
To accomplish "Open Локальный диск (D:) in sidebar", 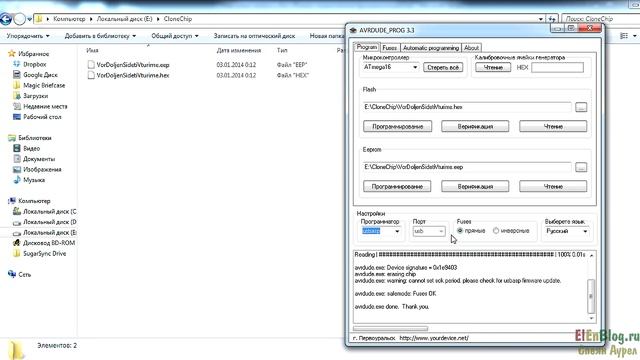I will pyautogui.click(x=44, y=222).
